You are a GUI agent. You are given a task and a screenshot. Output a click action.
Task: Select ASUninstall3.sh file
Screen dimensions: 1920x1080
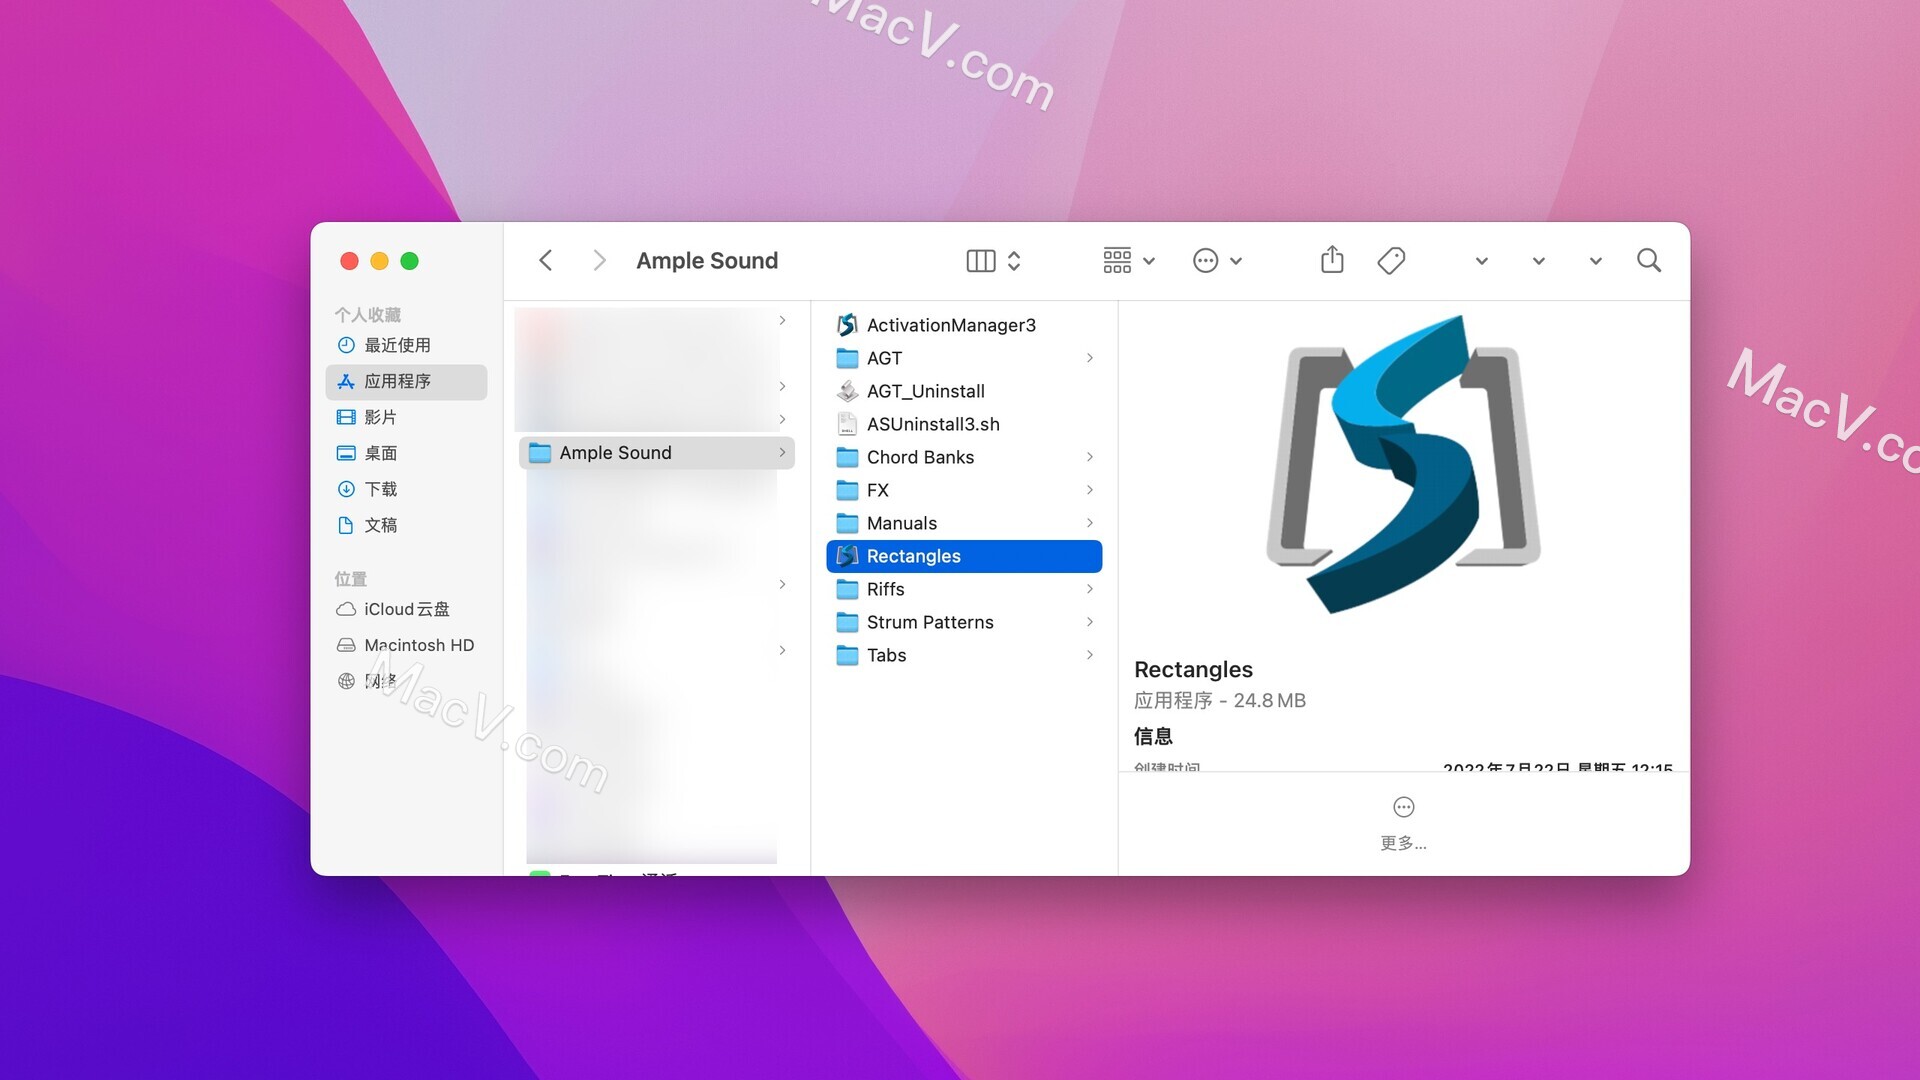(x=964, y=424)
